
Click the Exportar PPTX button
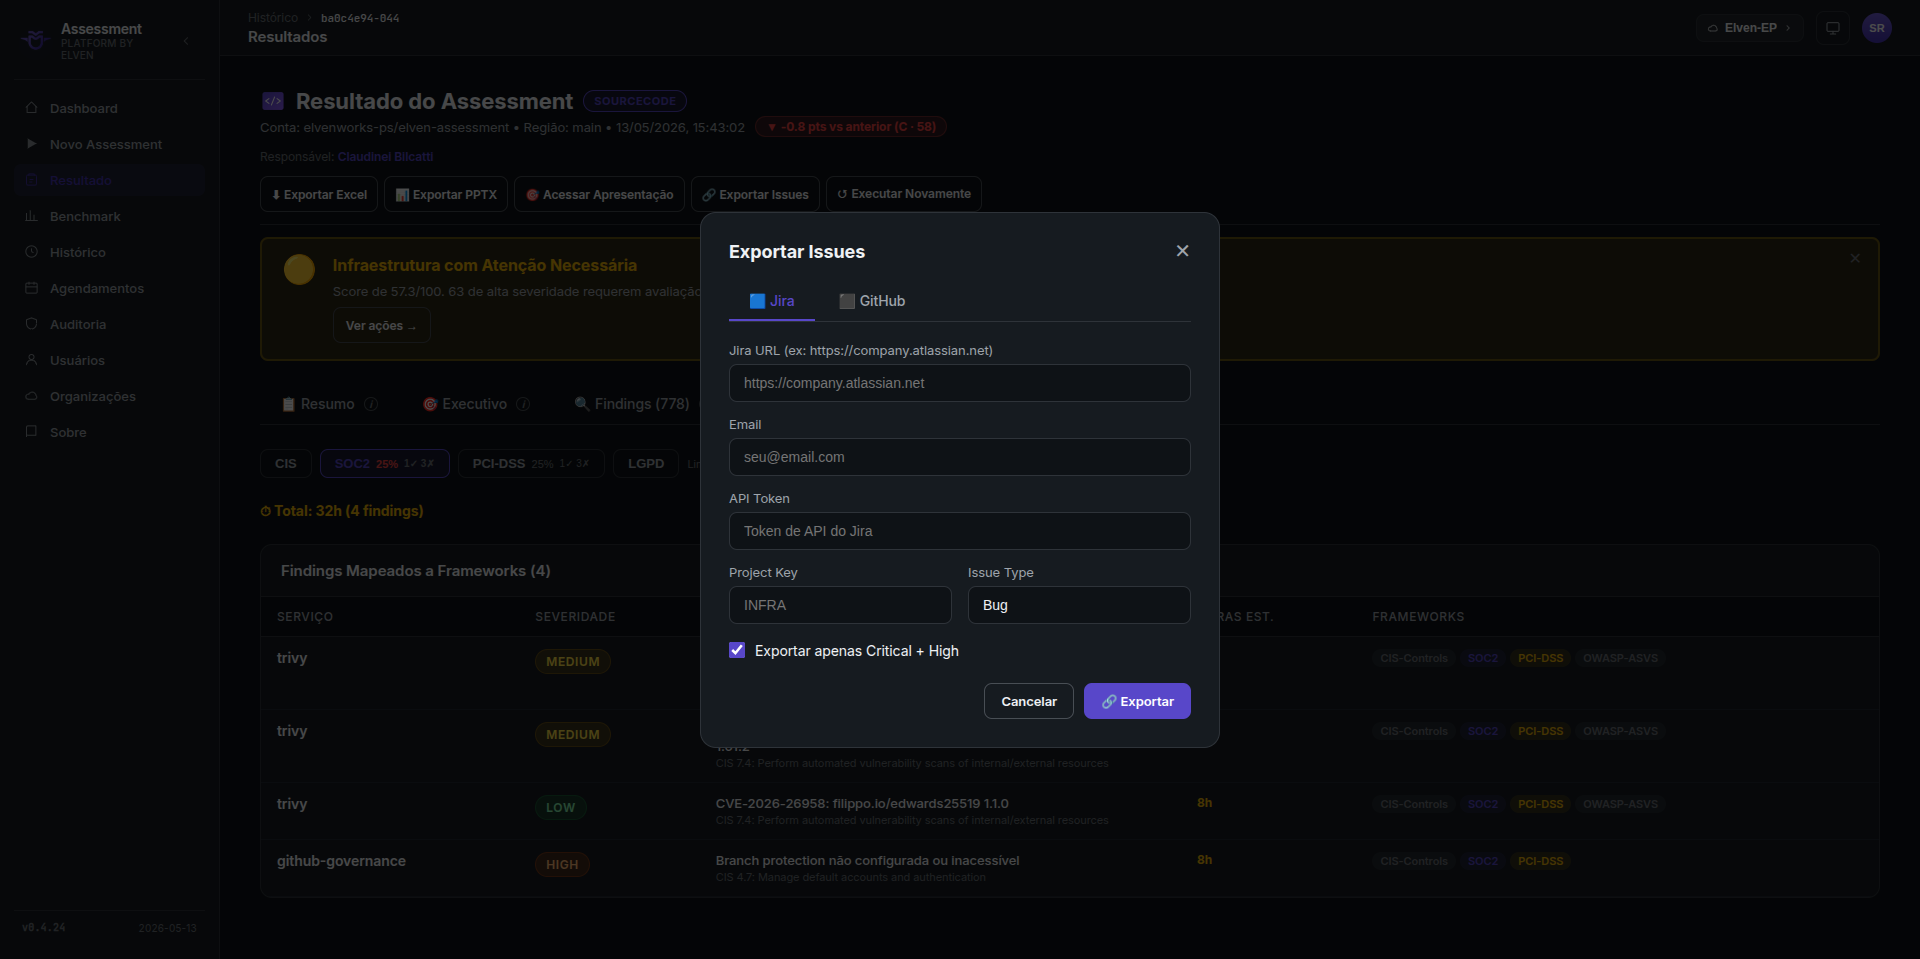[x=446, y=194]
